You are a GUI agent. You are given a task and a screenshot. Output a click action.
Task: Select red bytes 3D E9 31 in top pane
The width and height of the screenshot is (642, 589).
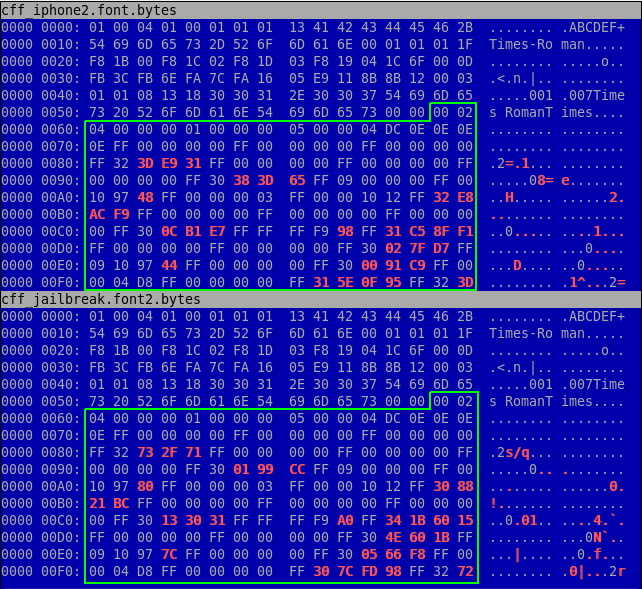159,165
